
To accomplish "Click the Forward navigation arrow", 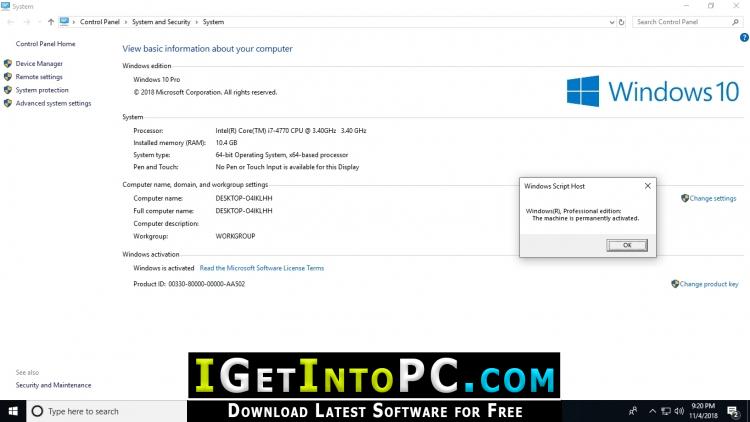I will [x=27, y=22].
